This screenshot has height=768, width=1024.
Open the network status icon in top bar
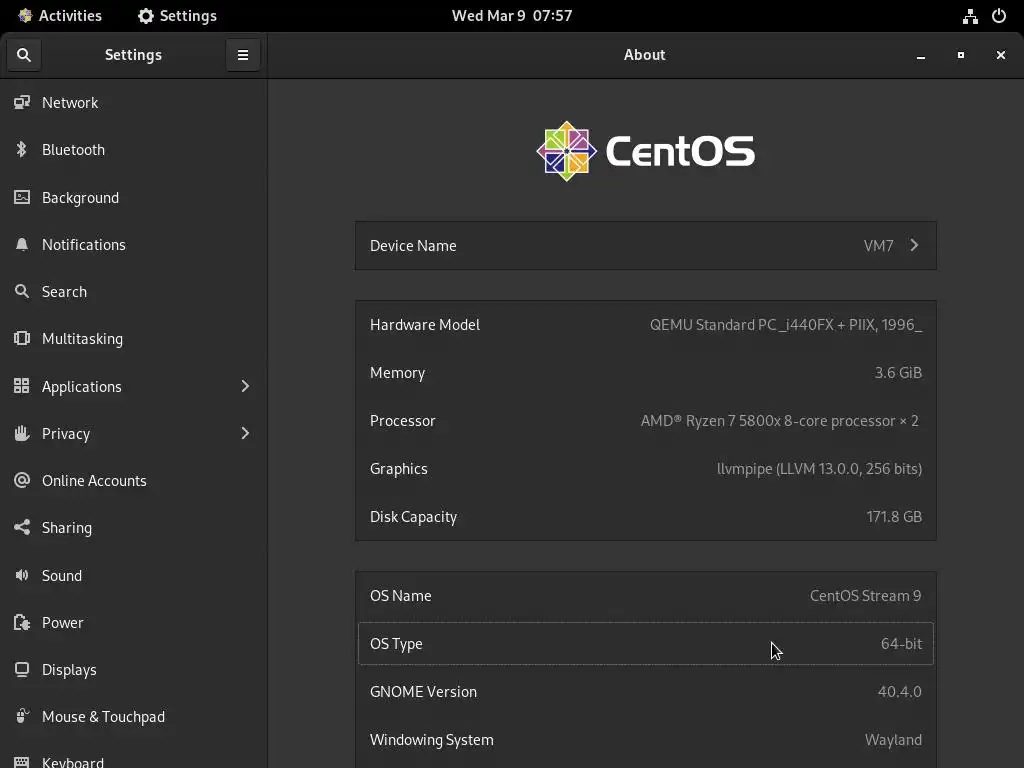(970, 16)
